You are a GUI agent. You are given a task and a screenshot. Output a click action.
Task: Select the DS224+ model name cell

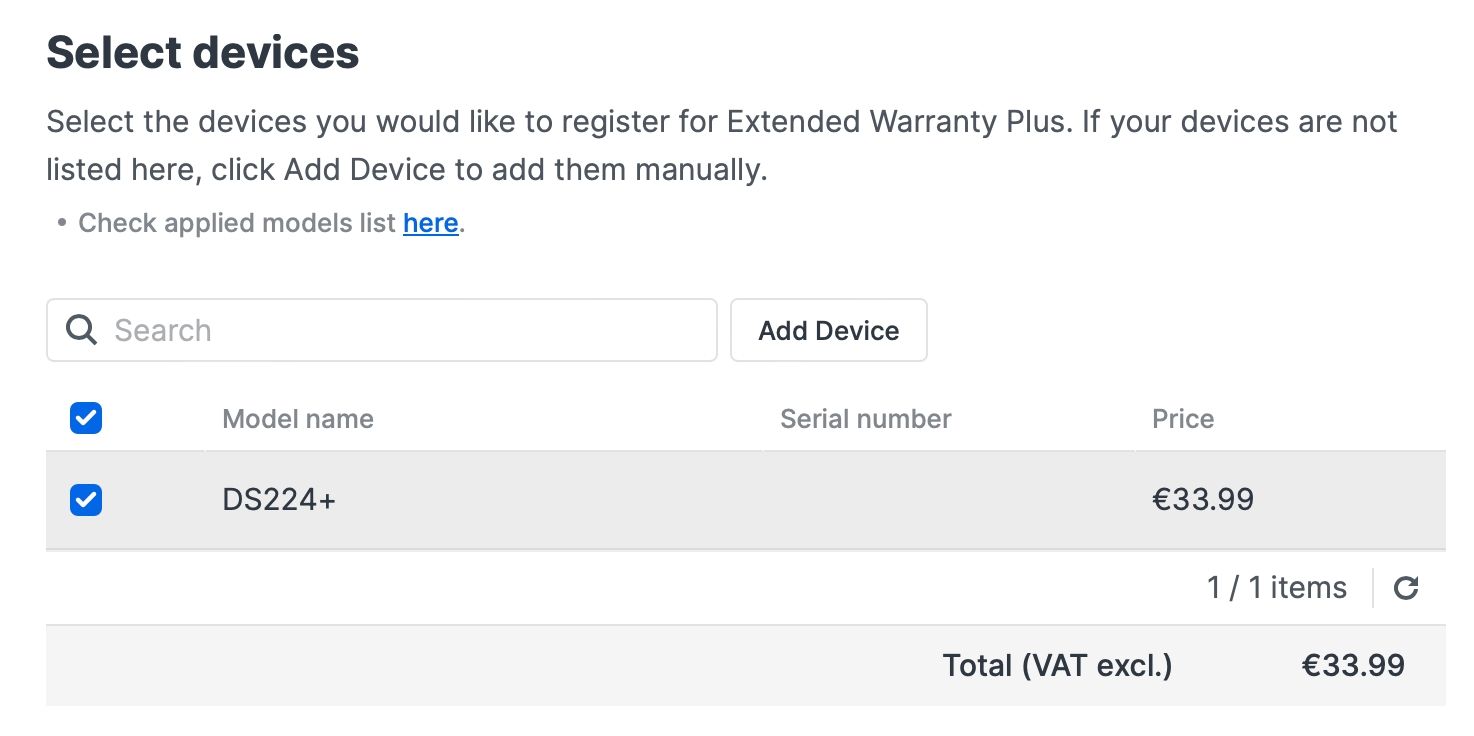pyautogui.click(x=279, y=499)
